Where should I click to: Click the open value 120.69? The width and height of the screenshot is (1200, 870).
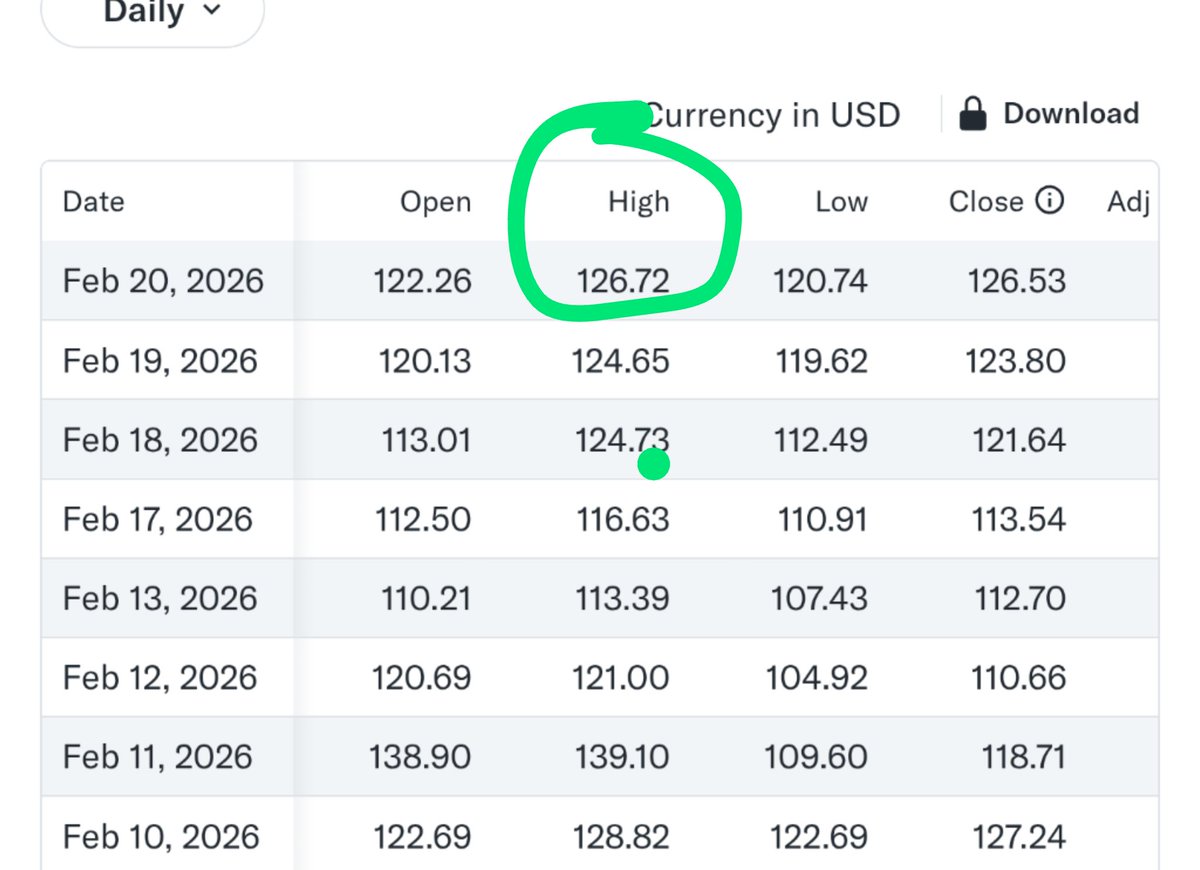click(422, 678)
